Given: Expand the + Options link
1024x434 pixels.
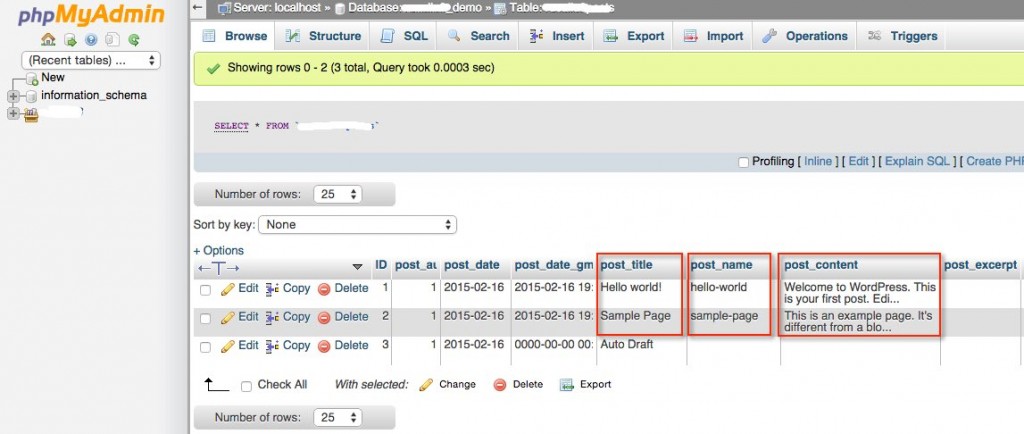Looking at the screenshot, I should pos(218,251).
